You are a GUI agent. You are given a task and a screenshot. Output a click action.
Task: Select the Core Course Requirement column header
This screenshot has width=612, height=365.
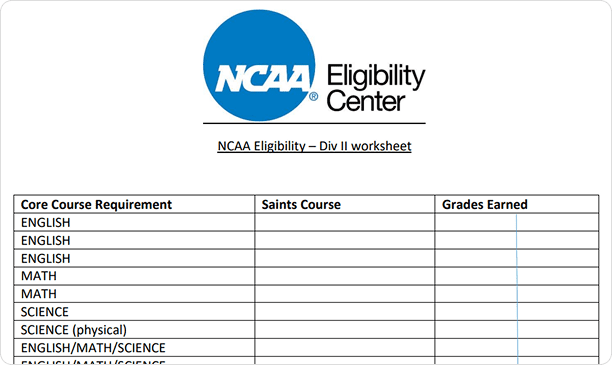click(x=96, y=205)
